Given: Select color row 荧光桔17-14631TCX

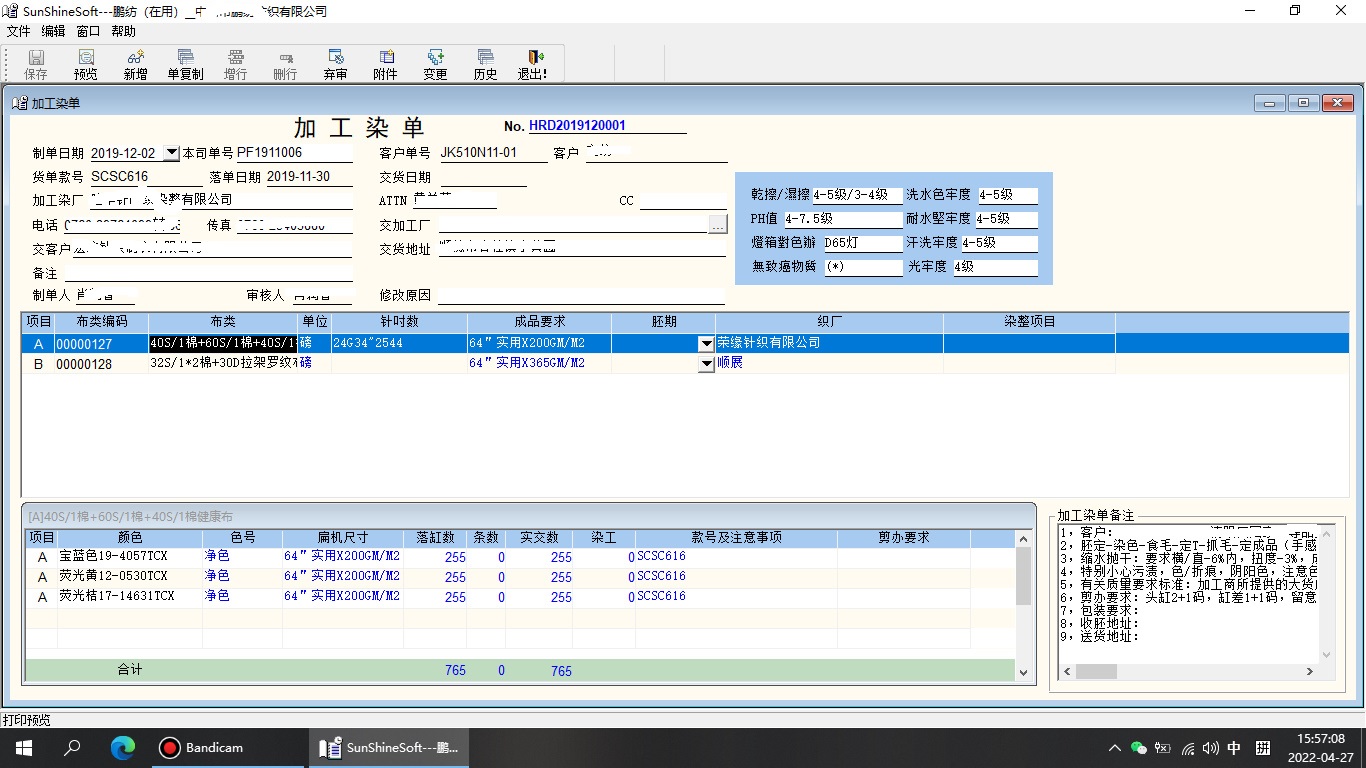Looking at the screenshot, I should pyautogui.click(x=520, y=597).
